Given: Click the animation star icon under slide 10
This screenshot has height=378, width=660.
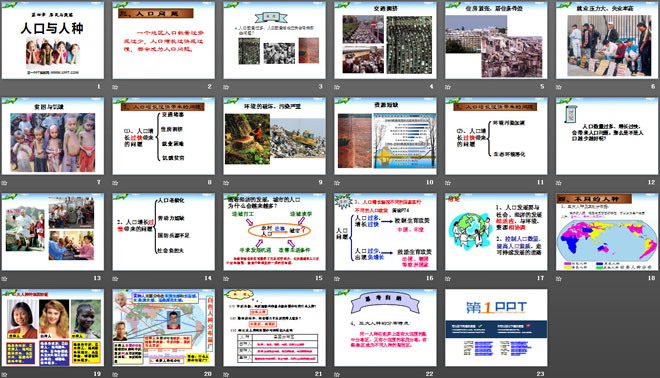Looking at the screenshot, I should click(x=337, y=183).
